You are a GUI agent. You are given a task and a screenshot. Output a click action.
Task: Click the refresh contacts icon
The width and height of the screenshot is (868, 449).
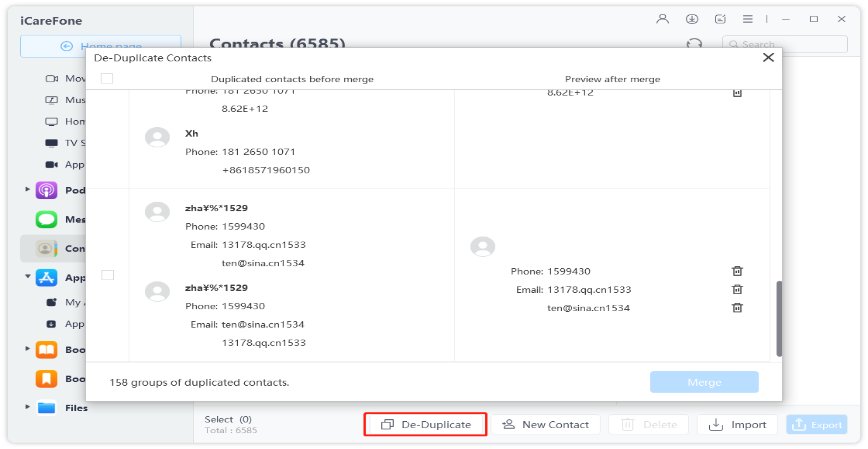(x=694, y=44)
